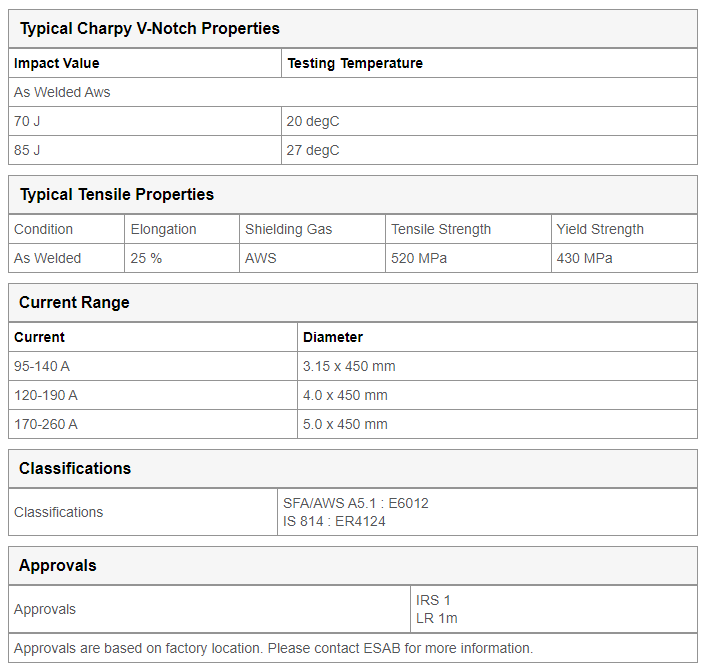The image size is (701, 669).
Task: Click the 70 J impact value cell
Action: coord(145,121)
